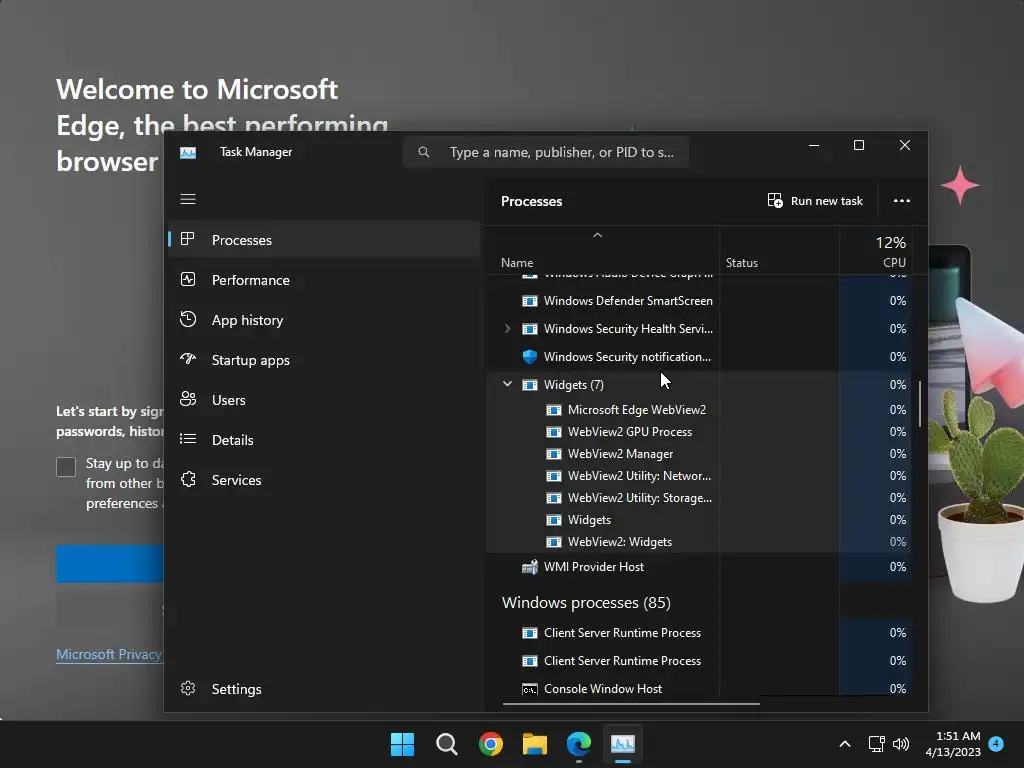Image resolution: width=1024 pixels, height=768 pixels.
Task: Click Windows processes (85) group header
Action: click(586, 603)
